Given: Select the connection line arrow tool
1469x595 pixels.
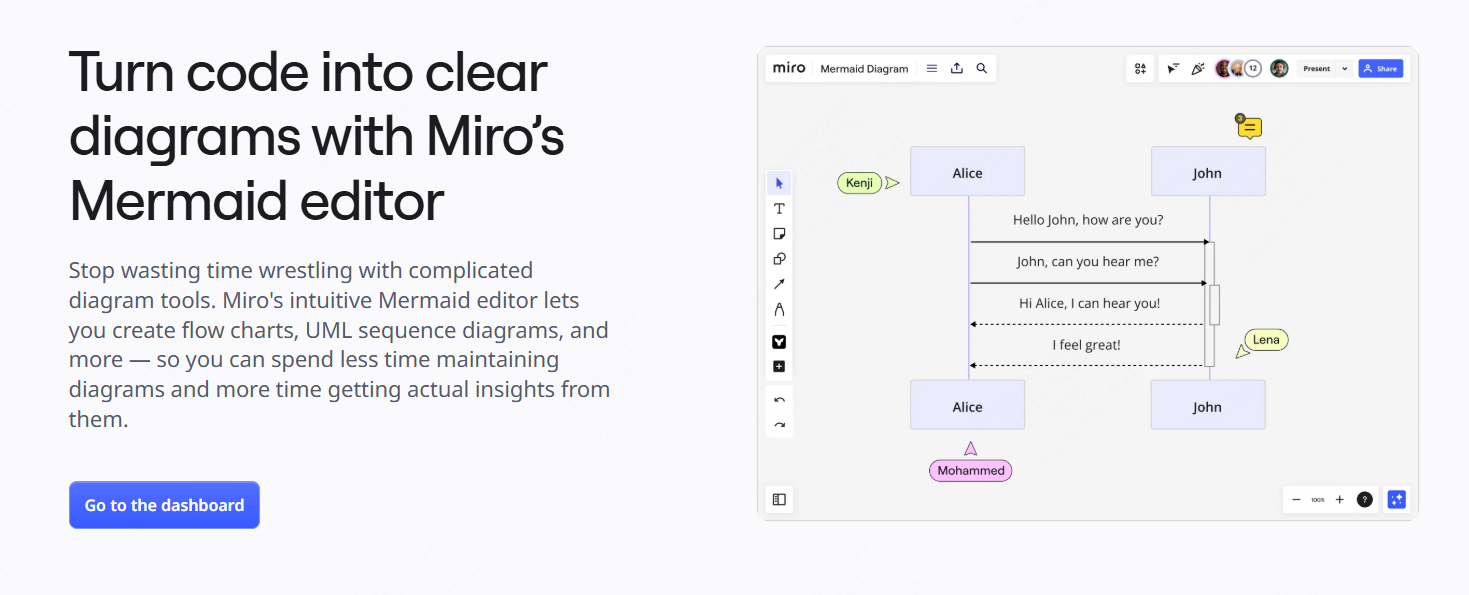Looking at the screenshot, I should [x=780, y=284].
